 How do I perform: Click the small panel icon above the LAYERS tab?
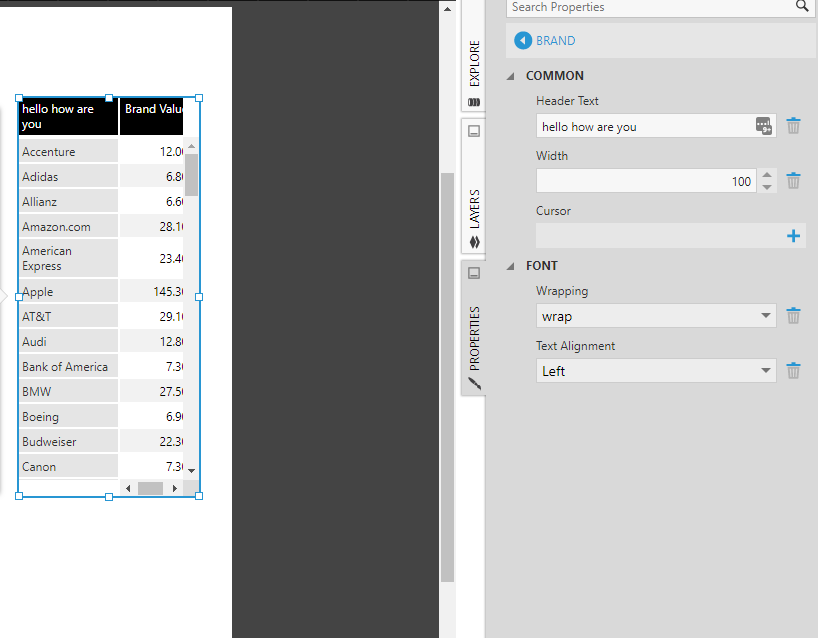474,130
